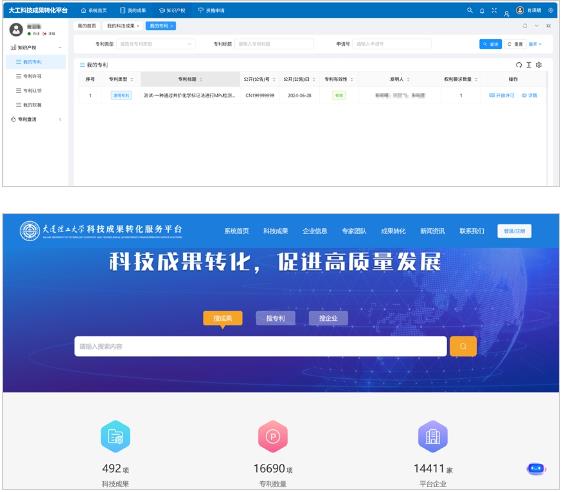
Task: Click the large profile avatar in left sidebar
Action: coord(16,29)
